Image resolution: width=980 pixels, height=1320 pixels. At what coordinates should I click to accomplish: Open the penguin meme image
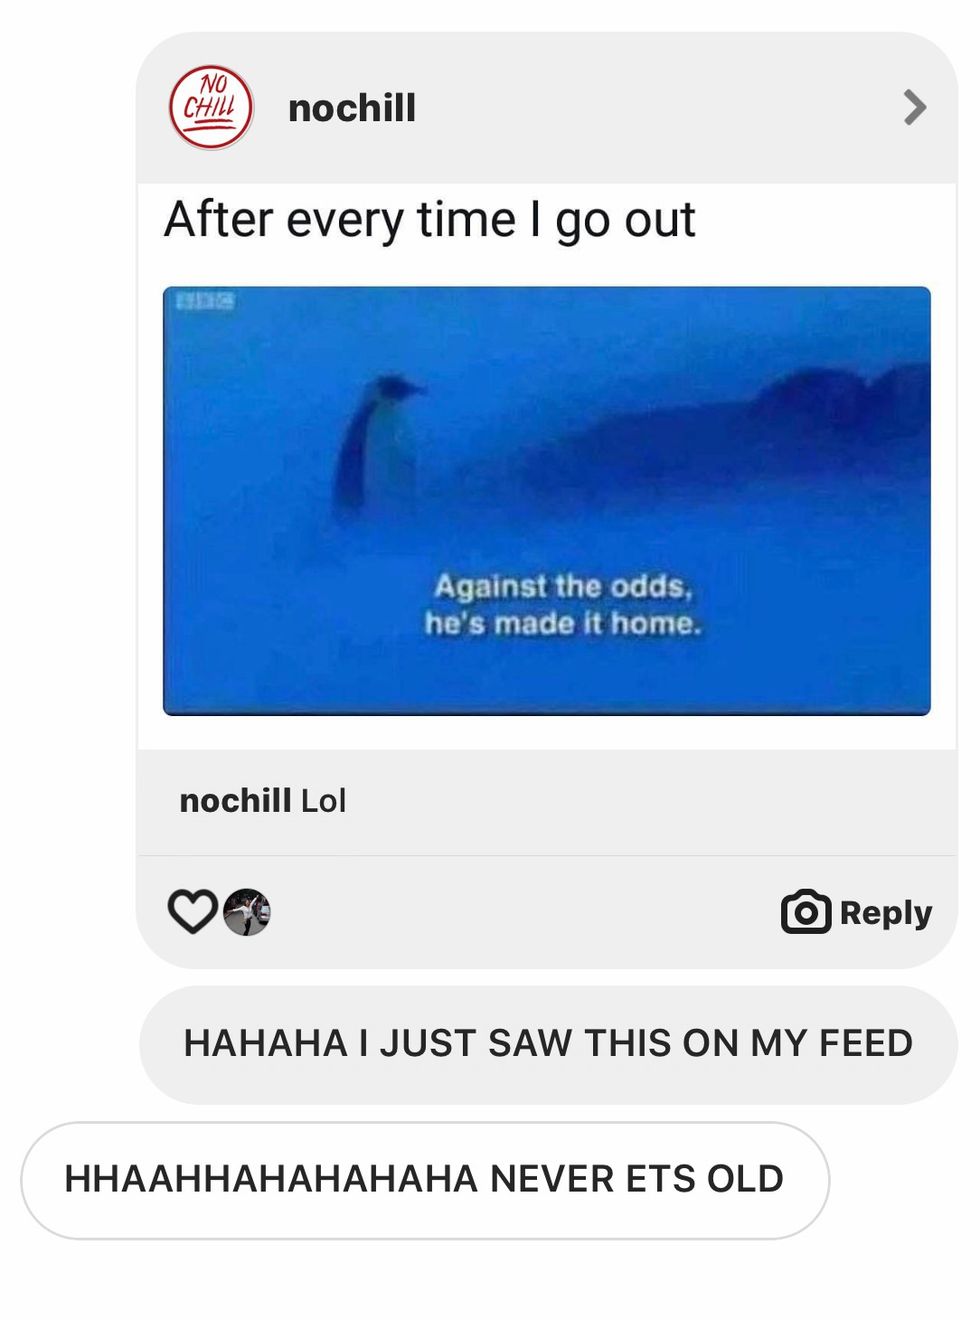pos(547,501)
